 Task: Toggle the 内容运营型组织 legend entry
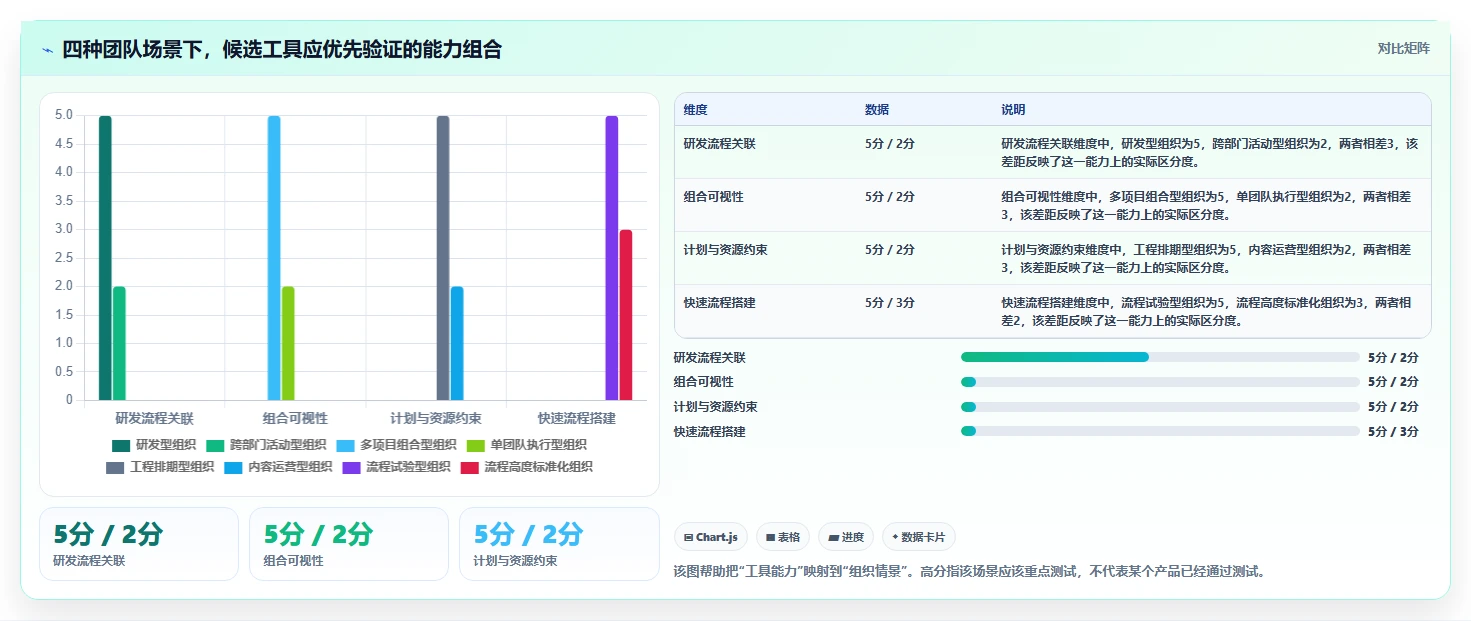pos(278,467)
